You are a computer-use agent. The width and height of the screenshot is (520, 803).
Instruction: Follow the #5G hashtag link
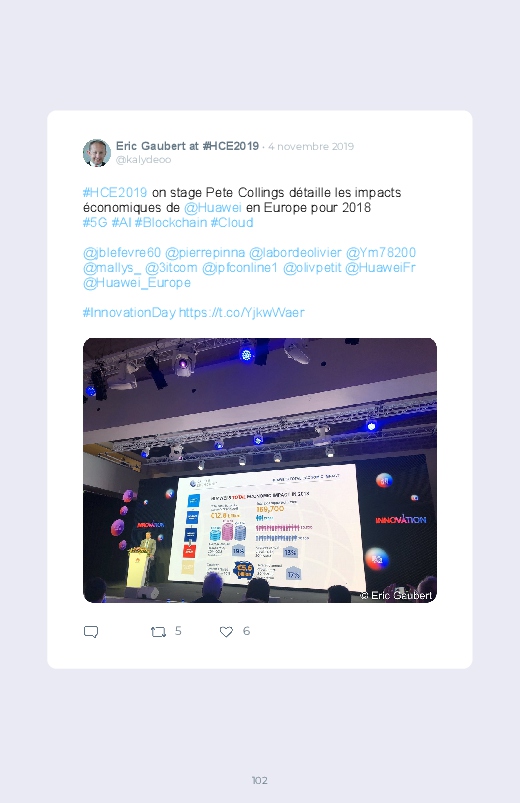[95, 222]
